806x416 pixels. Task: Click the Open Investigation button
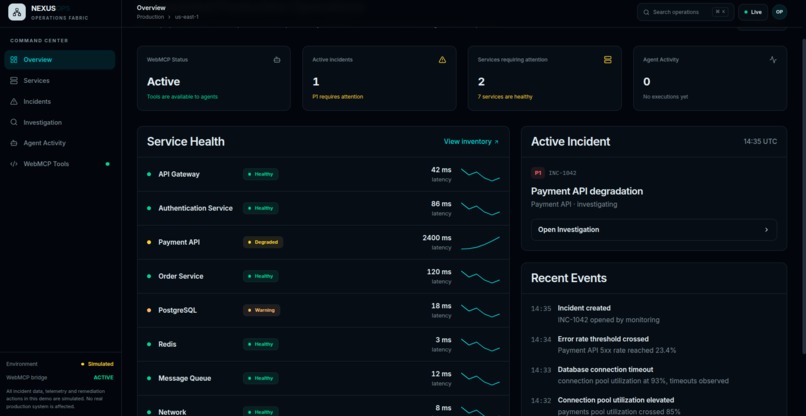coord(654,230)
